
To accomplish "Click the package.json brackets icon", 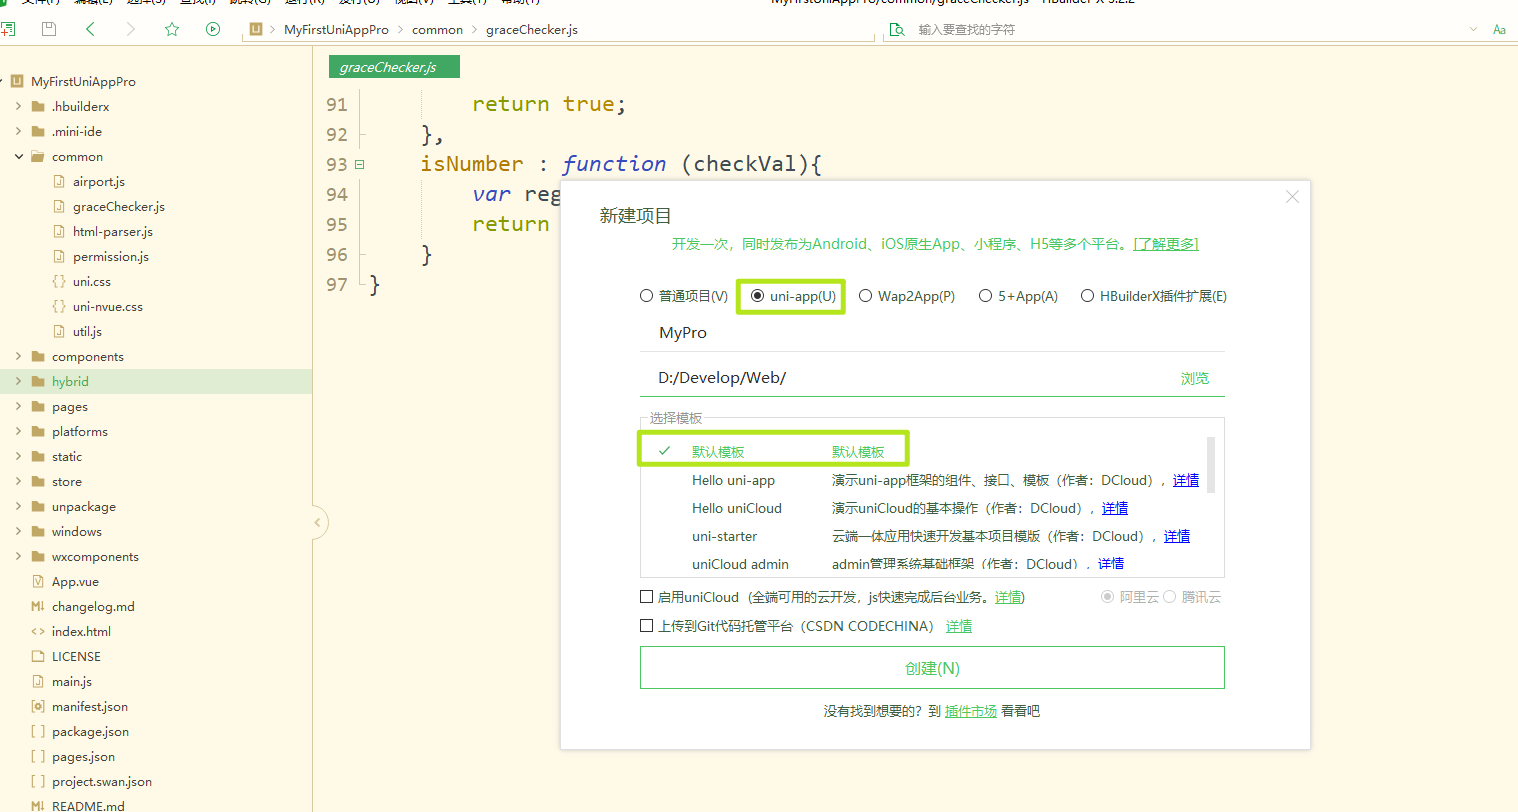I will click(38, 732).
